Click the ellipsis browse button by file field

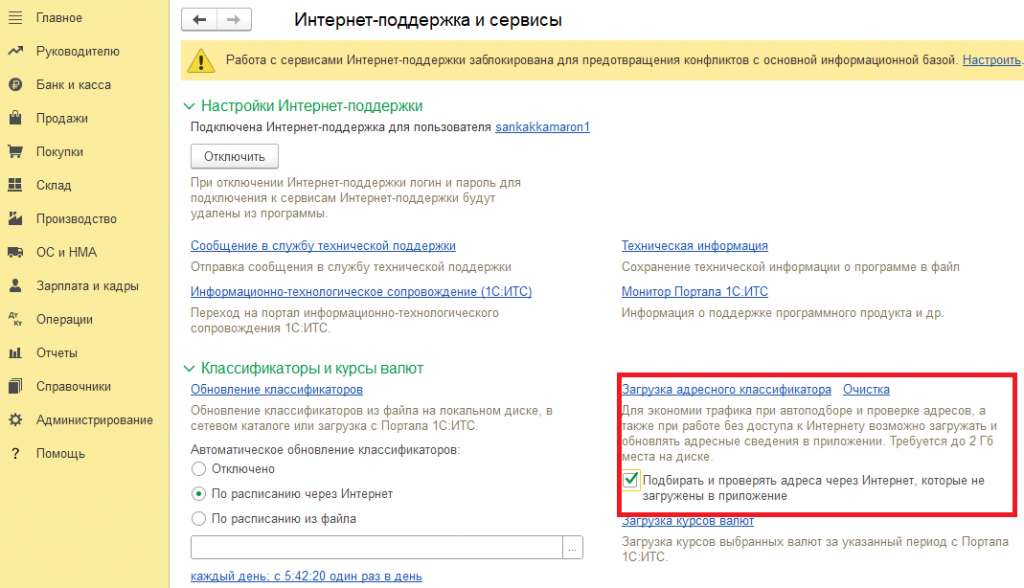pos(572,547)
